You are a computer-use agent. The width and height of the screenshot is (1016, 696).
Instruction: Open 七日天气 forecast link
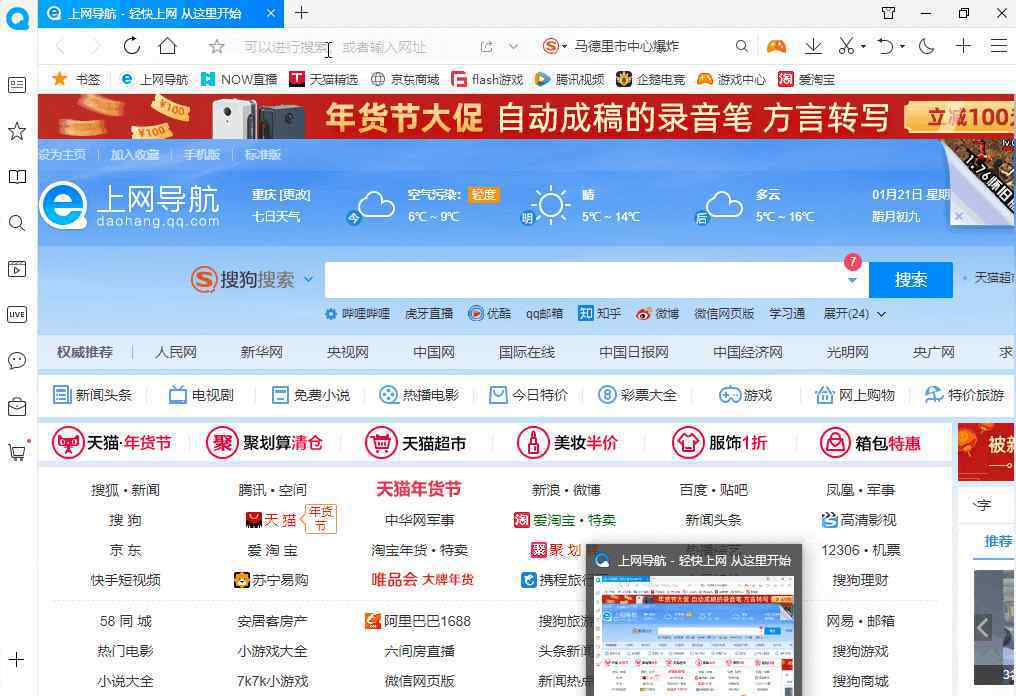coord(276,216)
